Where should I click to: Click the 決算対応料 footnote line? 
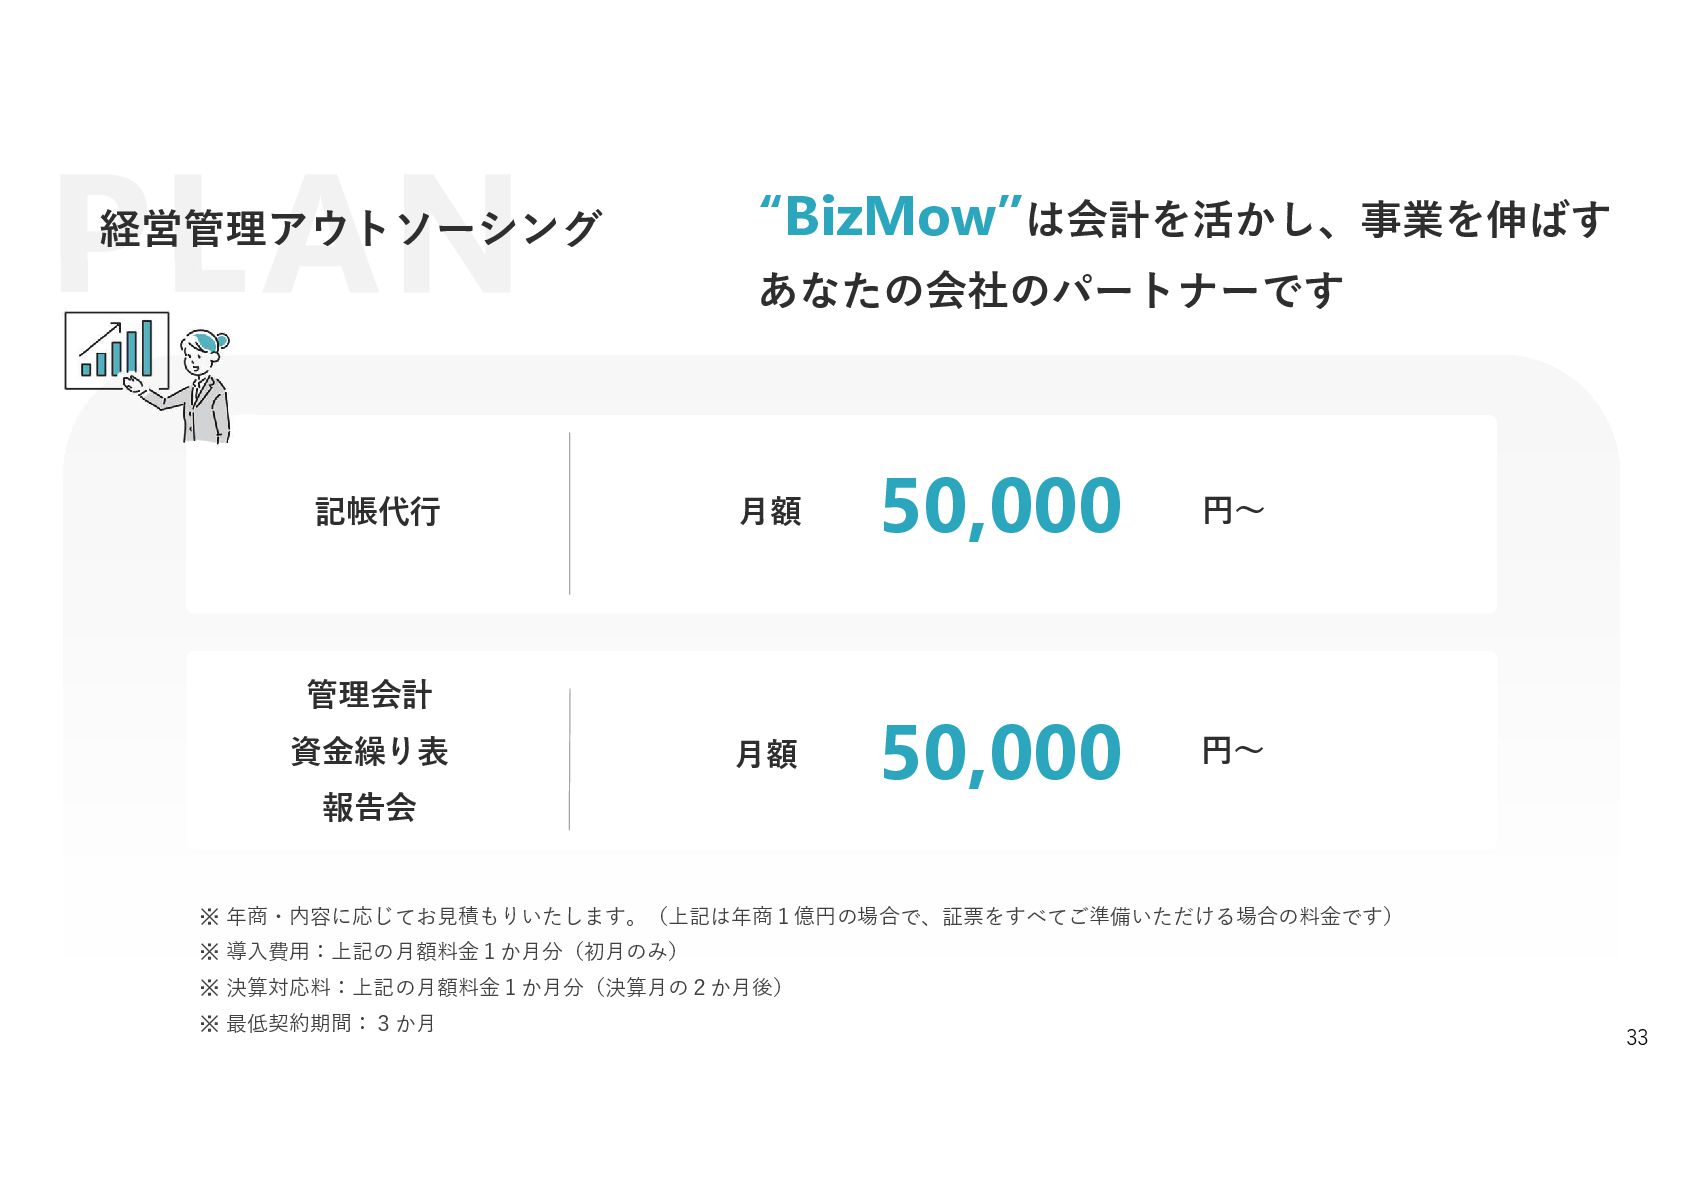coord(492,987)
